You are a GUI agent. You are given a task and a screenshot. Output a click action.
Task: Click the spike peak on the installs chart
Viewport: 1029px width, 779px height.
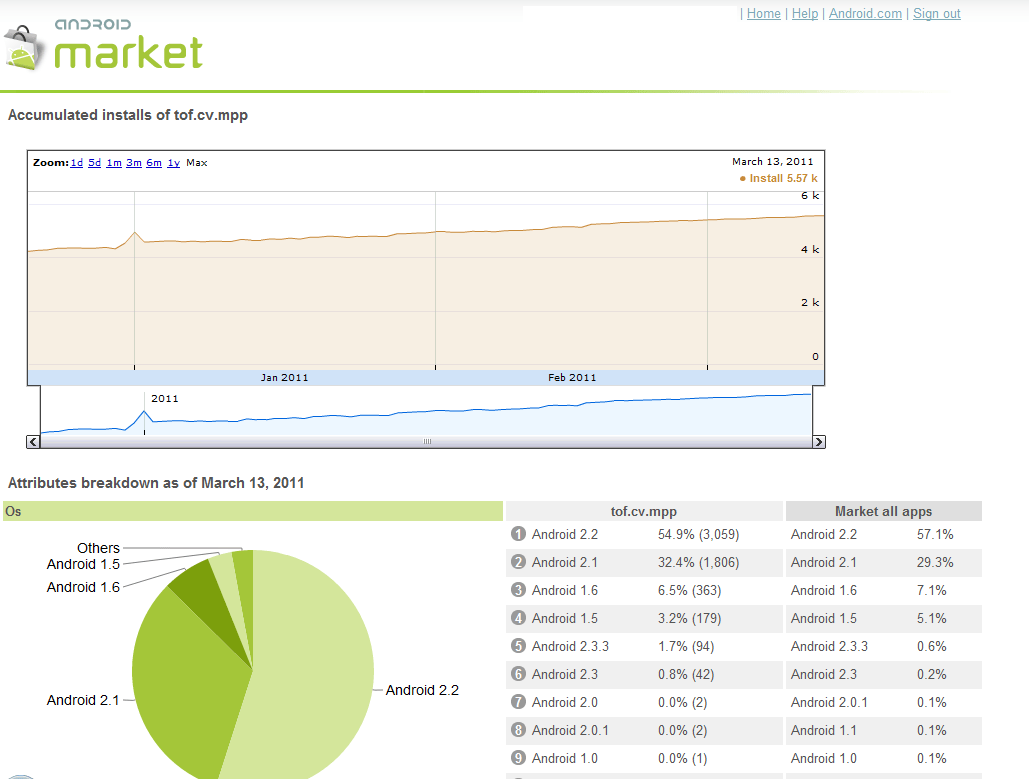pyautogui.click(x=135, y=232)
